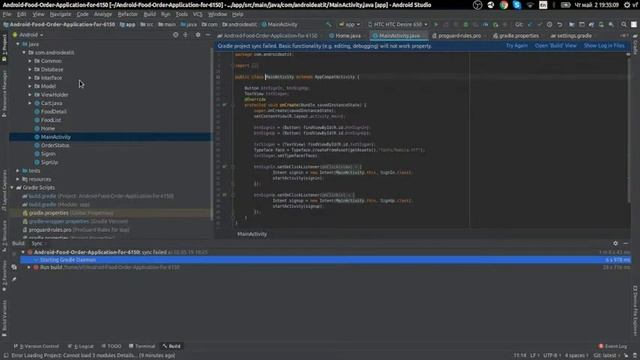Screen dimensions: 640x360
Task: Open the Version Control tool window tab
Action: click(36, 346)
